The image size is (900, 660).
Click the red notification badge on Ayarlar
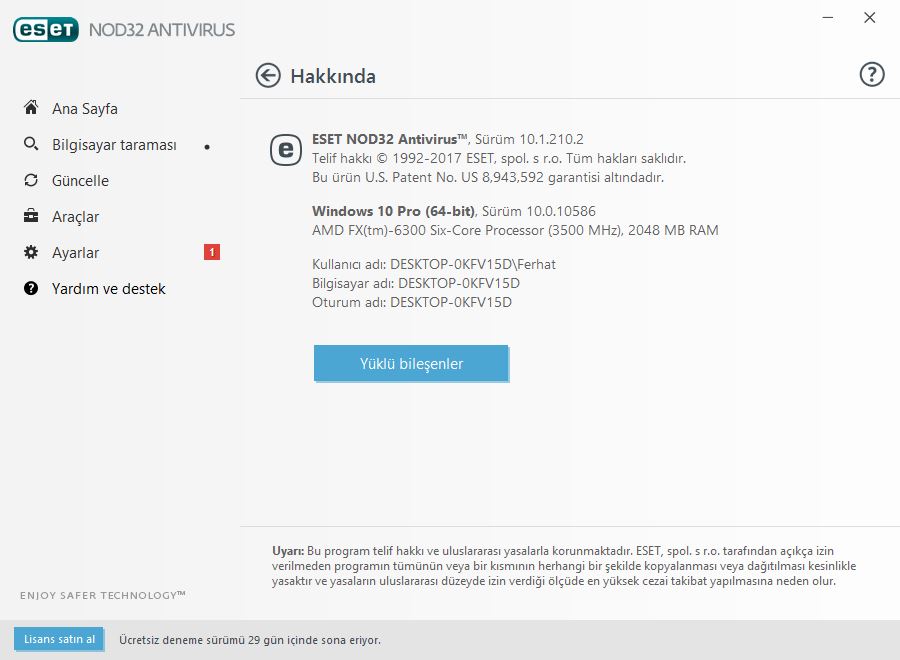(x=212, y=252)
